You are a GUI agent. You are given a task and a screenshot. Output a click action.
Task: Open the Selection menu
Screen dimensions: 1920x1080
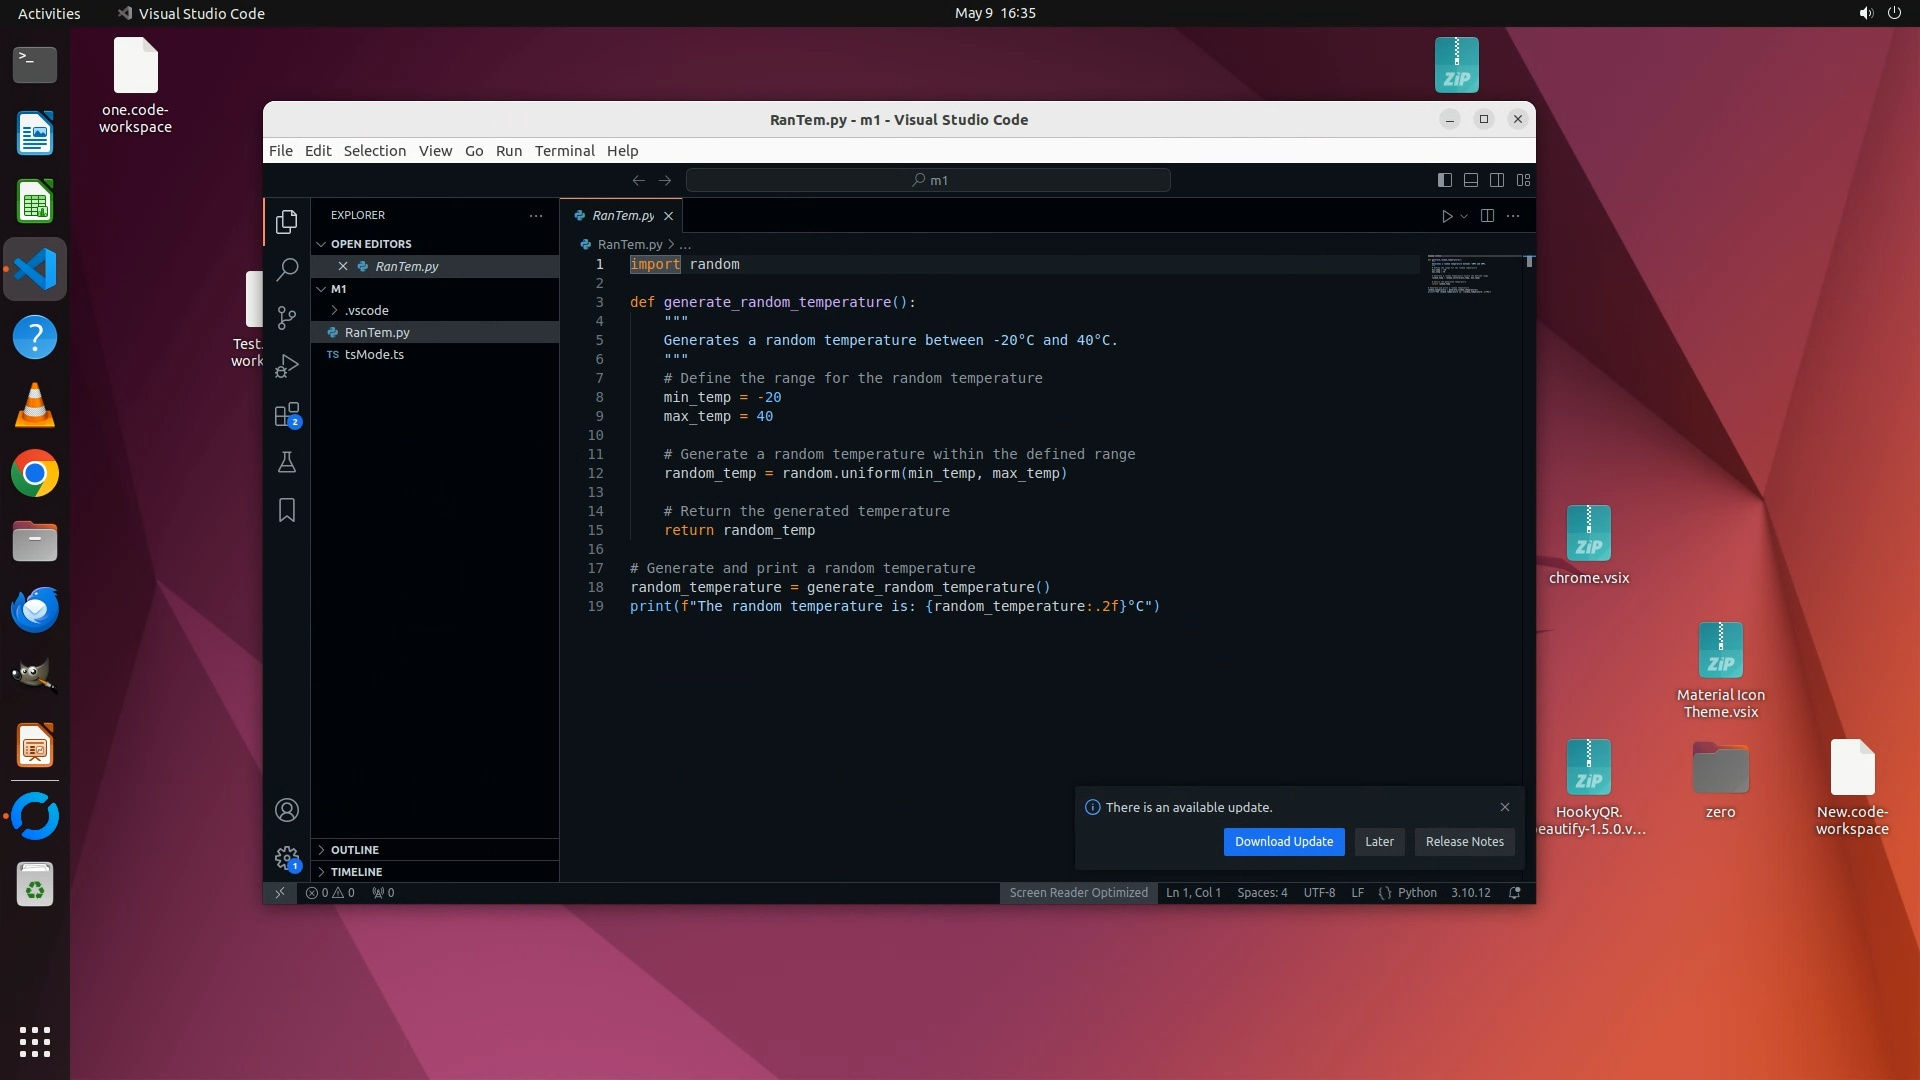click(x=374, y=151)
